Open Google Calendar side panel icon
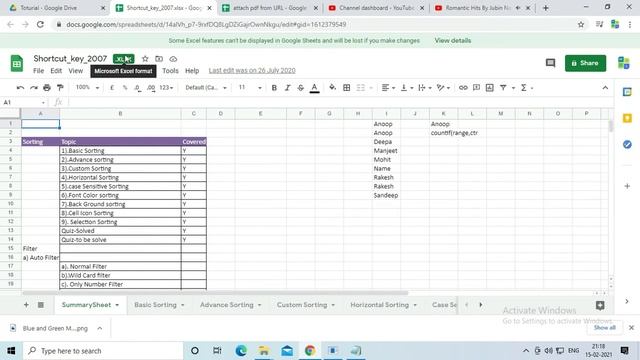 (627, 92)
